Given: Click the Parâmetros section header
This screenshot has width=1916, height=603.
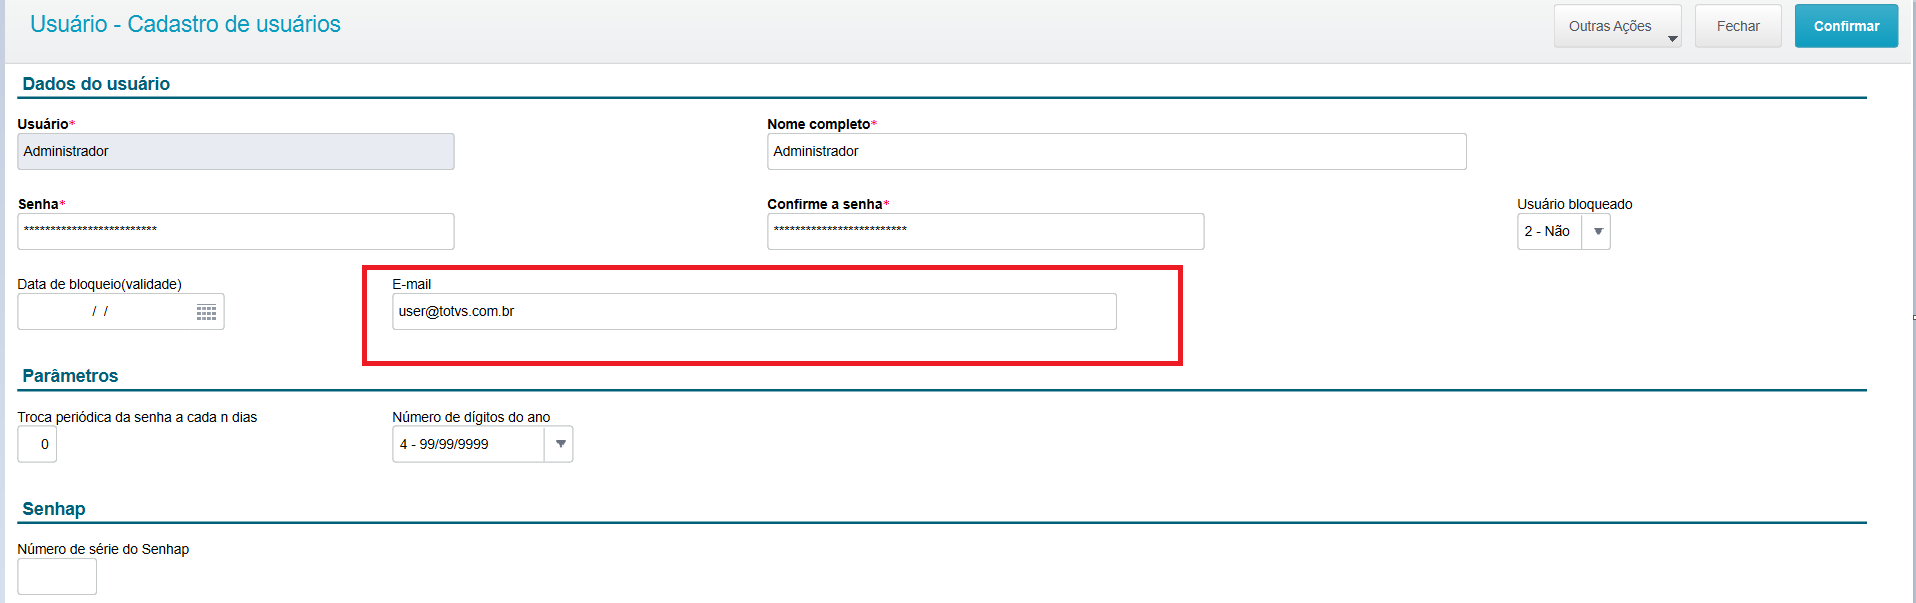Looking at the screenshot, I should pos(70,376).
